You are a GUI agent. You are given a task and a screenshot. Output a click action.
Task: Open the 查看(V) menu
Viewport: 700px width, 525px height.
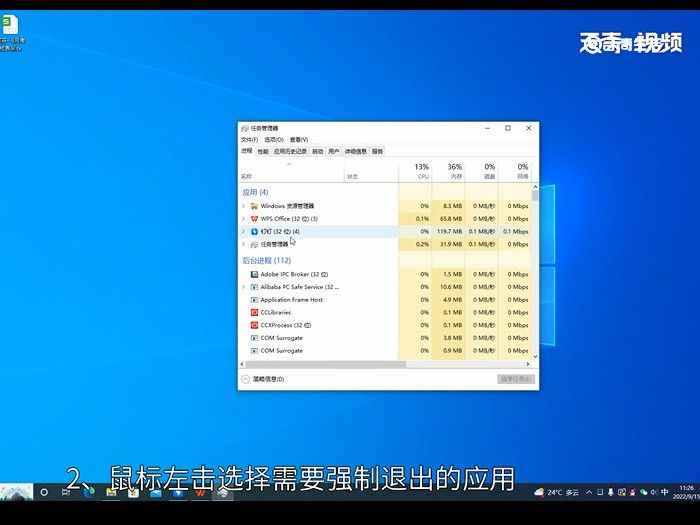[x=299, y=140]
